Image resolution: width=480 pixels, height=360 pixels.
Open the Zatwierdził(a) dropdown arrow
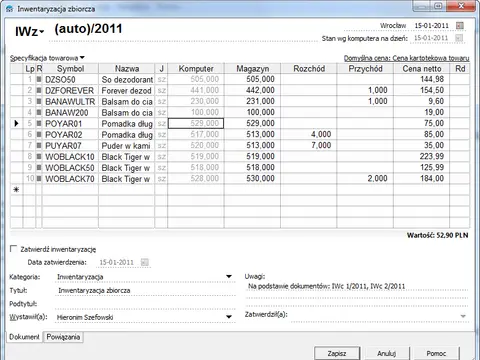pyautogui.click(x=463, y=316)
